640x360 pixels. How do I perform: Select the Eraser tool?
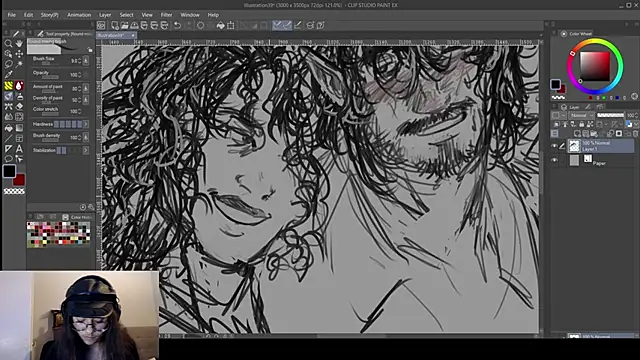pyautogui.click(x=19, y=107)
